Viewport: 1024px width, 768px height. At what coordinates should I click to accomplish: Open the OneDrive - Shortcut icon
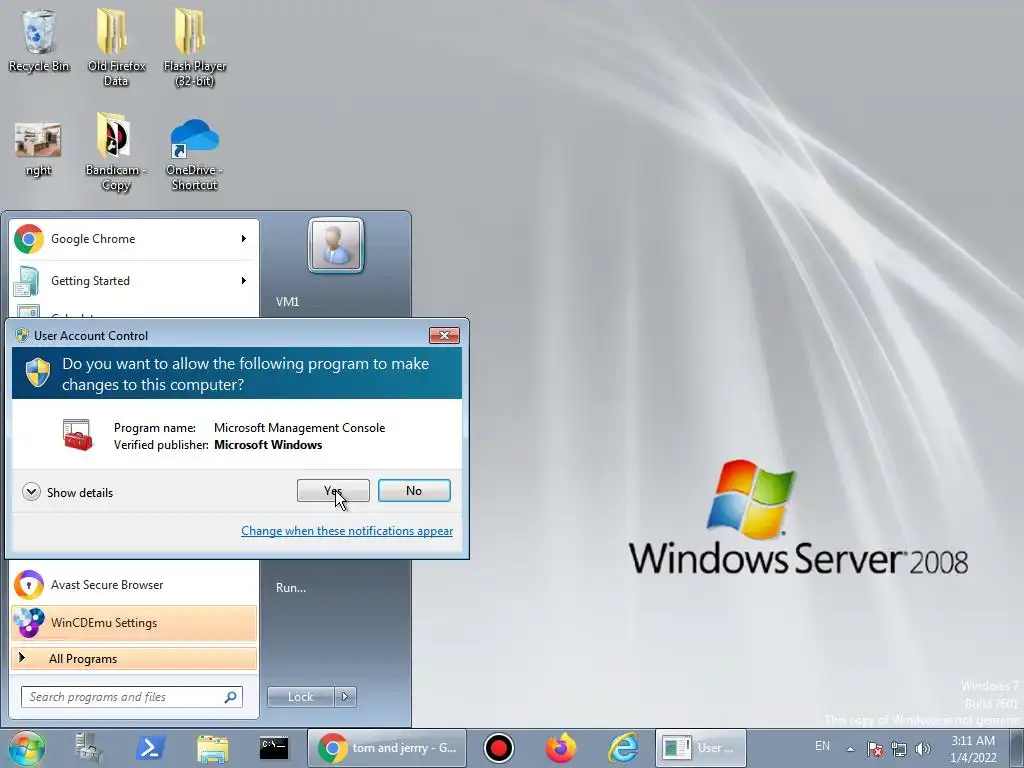pyautogui.click(x=195, y=155)
